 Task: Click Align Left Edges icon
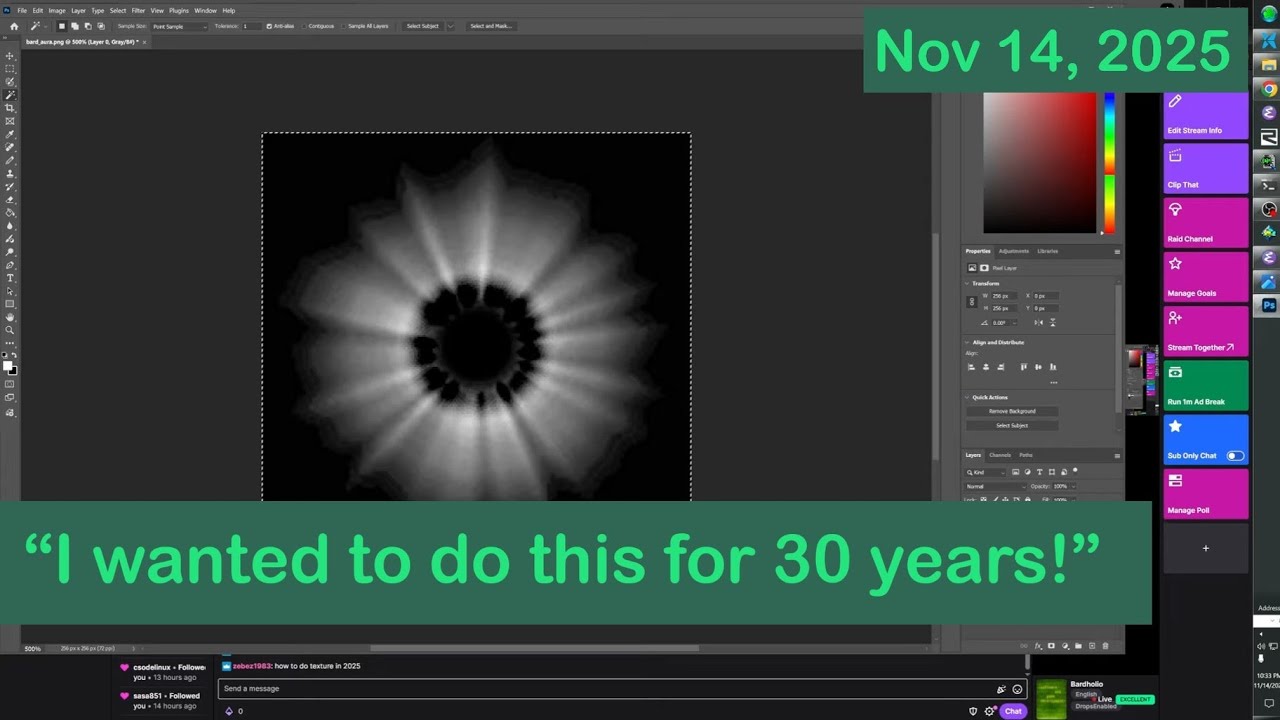click(x=972, y=367)
